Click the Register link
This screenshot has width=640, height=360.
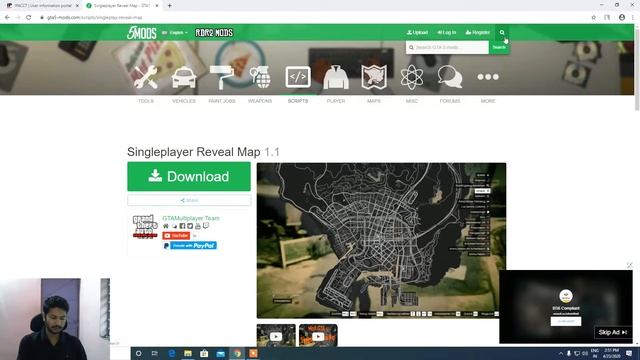478,32
